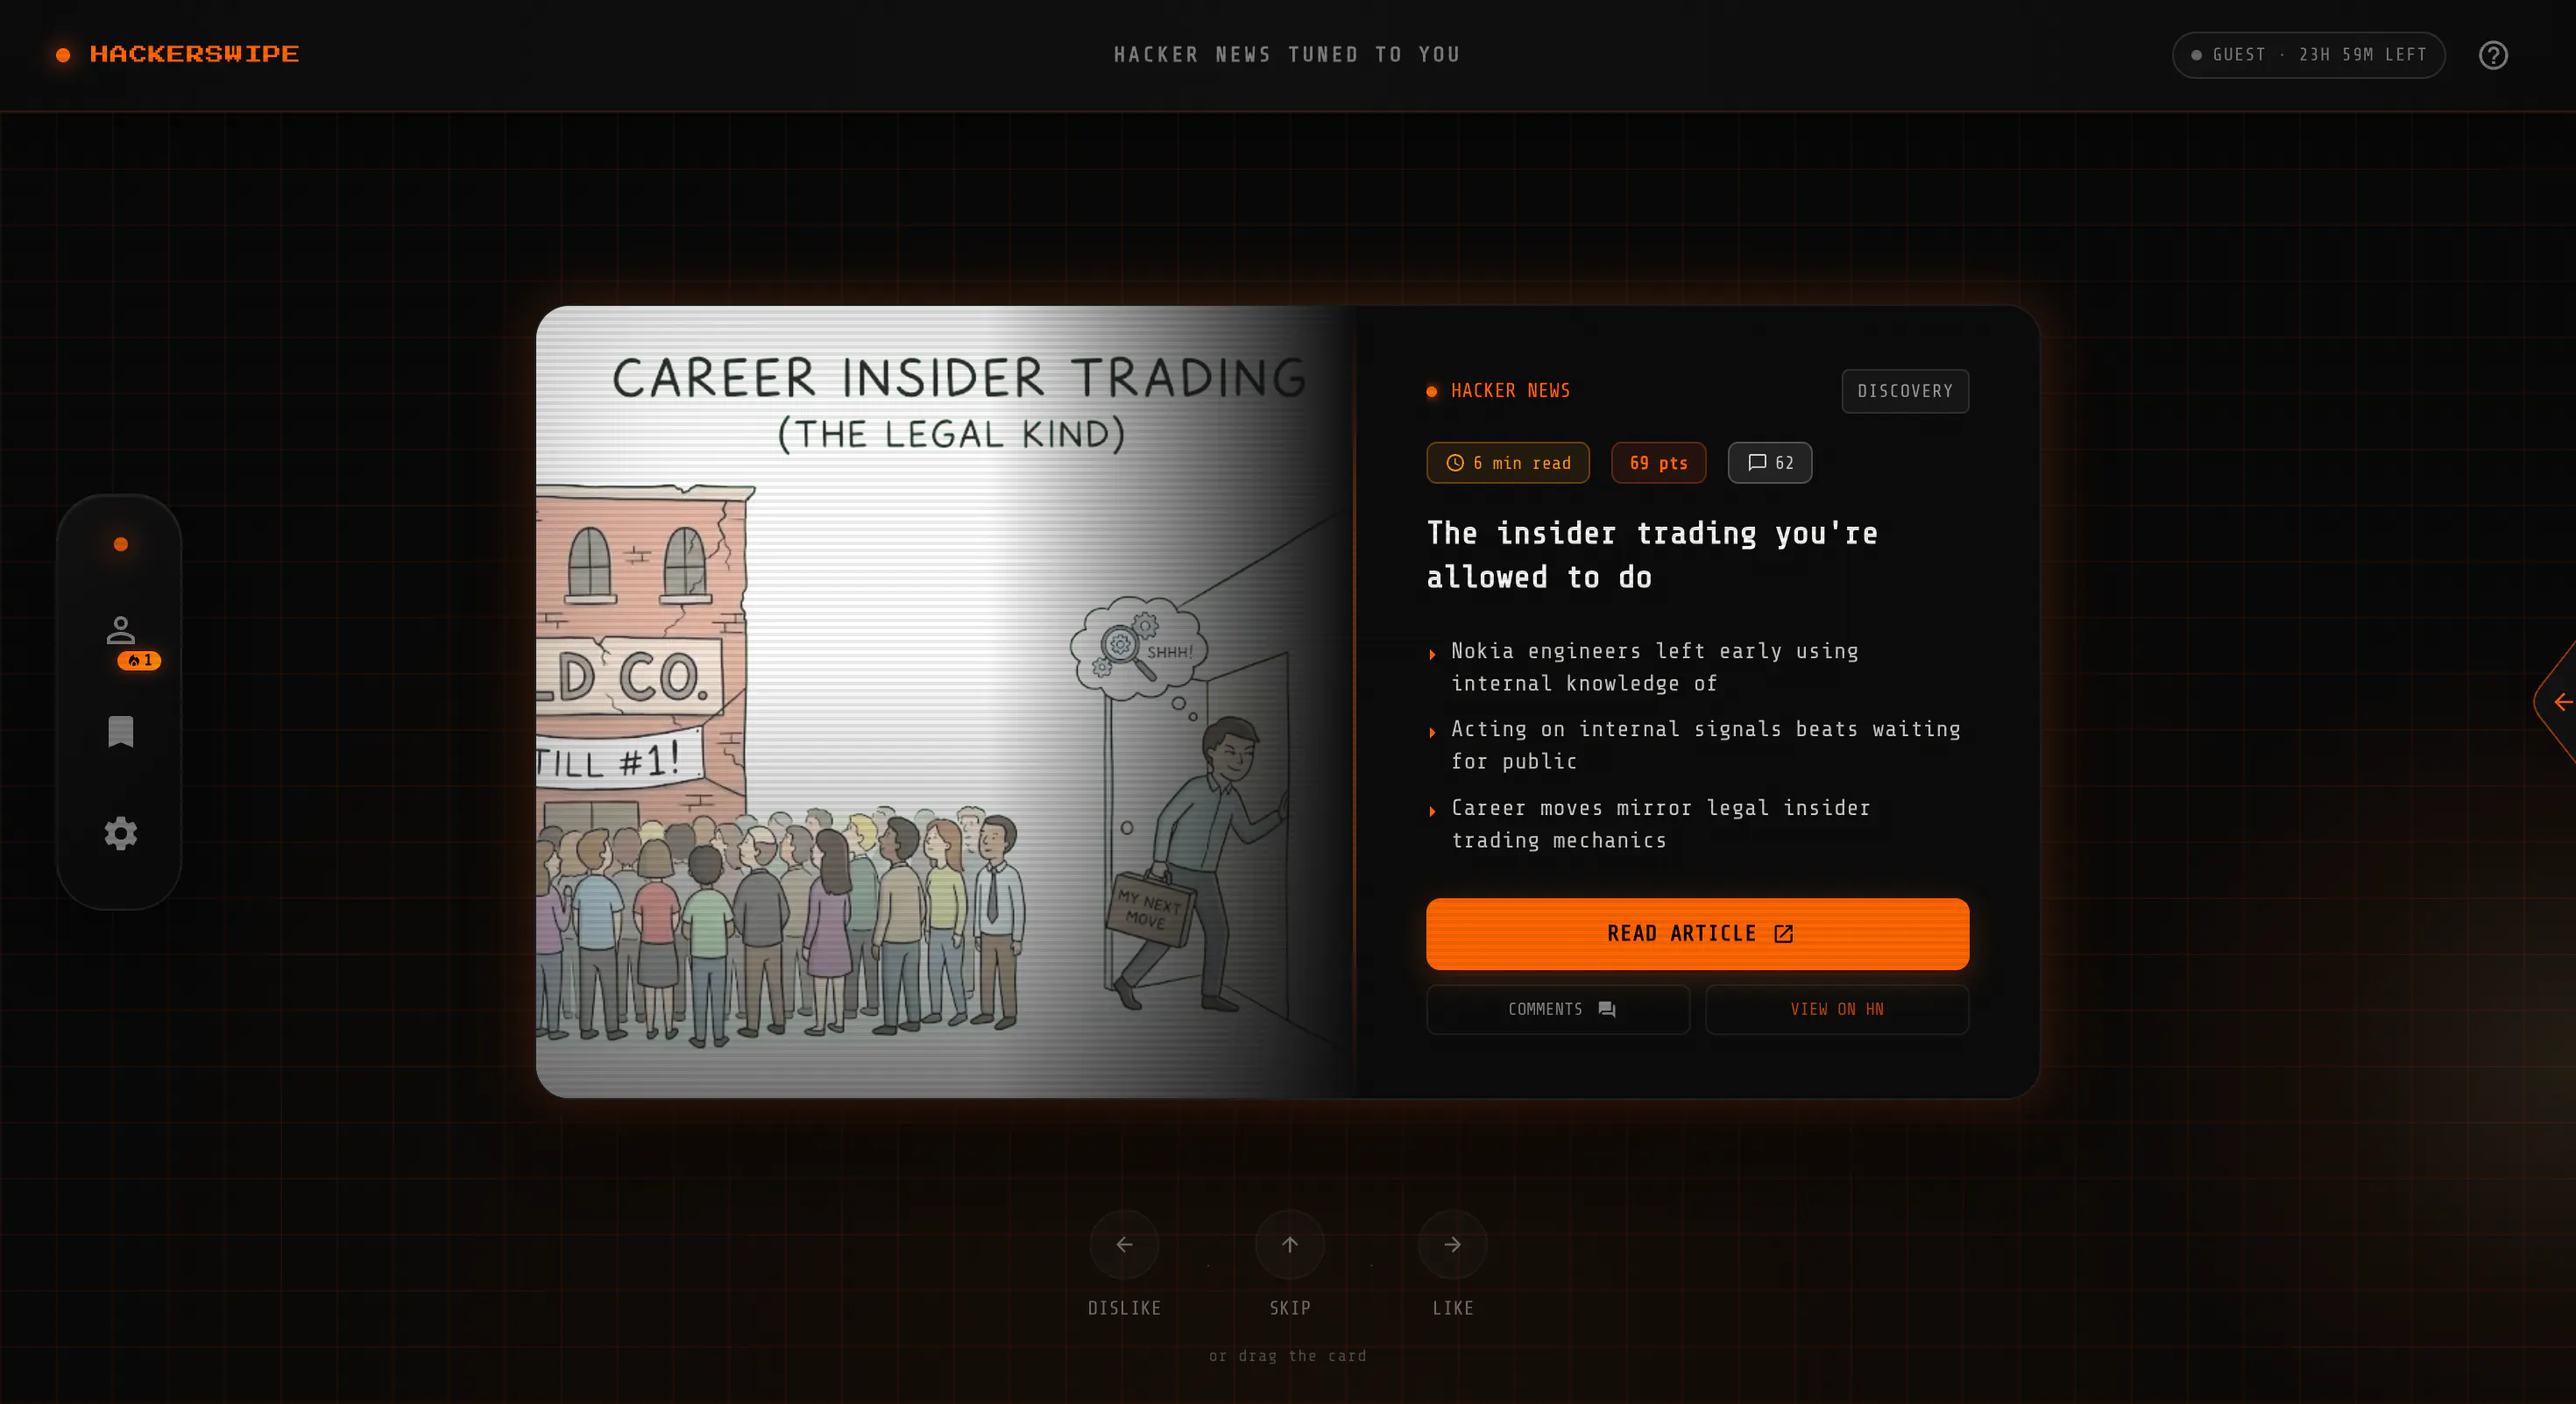Open settings gear in sidebar
Image resolution: width=2576 pixels, height=1404 pixels.
(x=120, y=833)
